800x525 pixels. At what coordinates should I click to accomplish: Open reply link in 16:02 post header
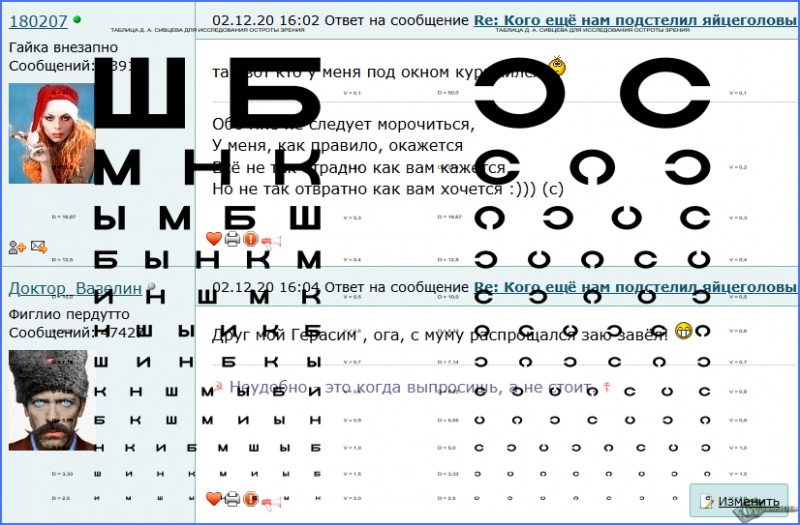tap(635, 20)
